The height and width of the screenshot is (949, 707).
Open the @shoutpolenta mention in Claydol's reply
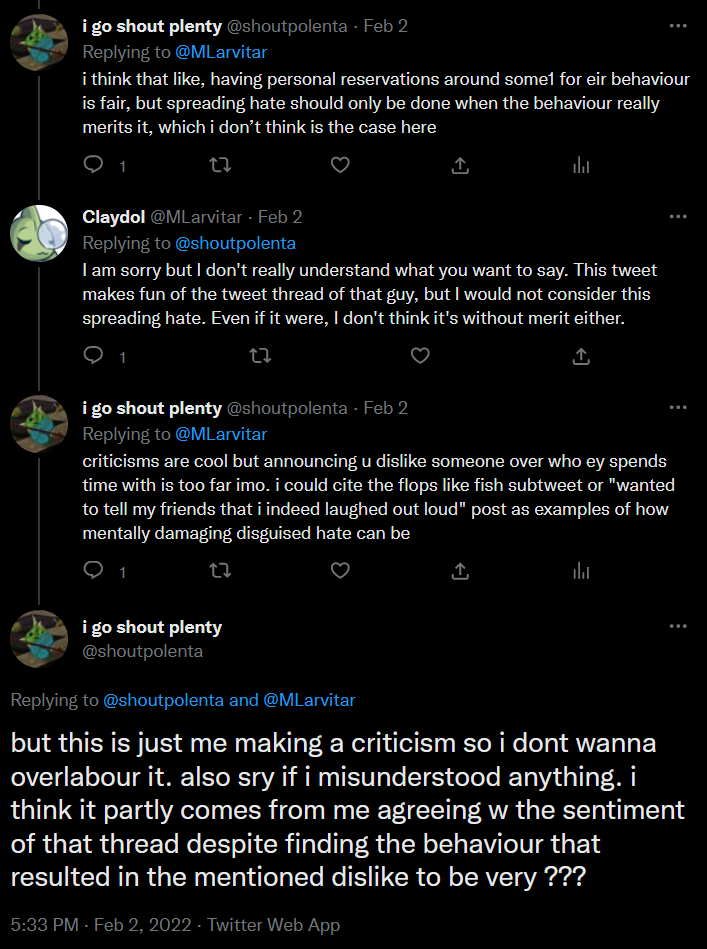click(x=236, y=243)
